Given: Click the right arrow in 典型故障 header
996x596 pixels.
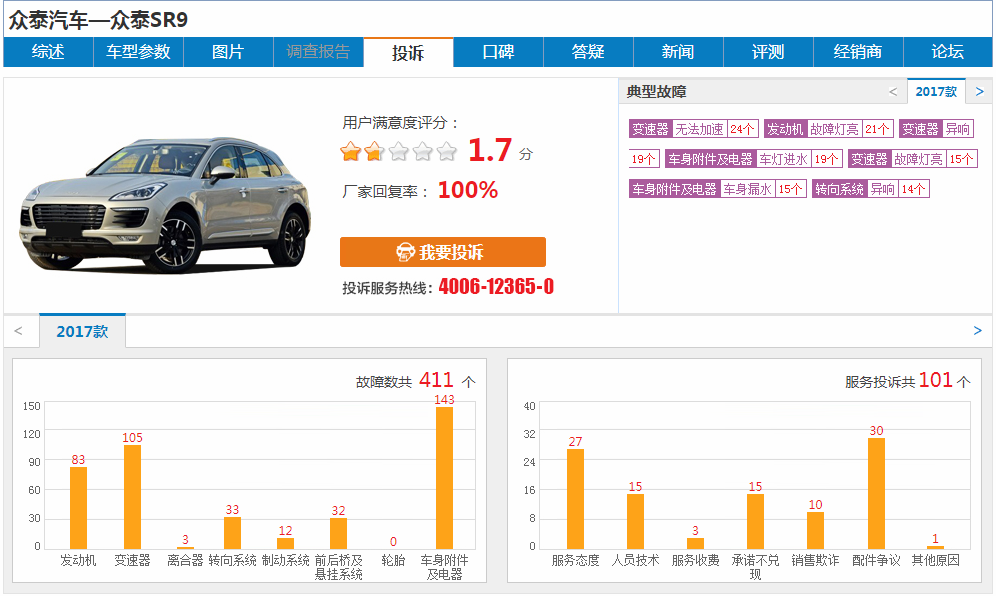Looking at the screenshot, I should pyautogui.click(x=979, y=92).
